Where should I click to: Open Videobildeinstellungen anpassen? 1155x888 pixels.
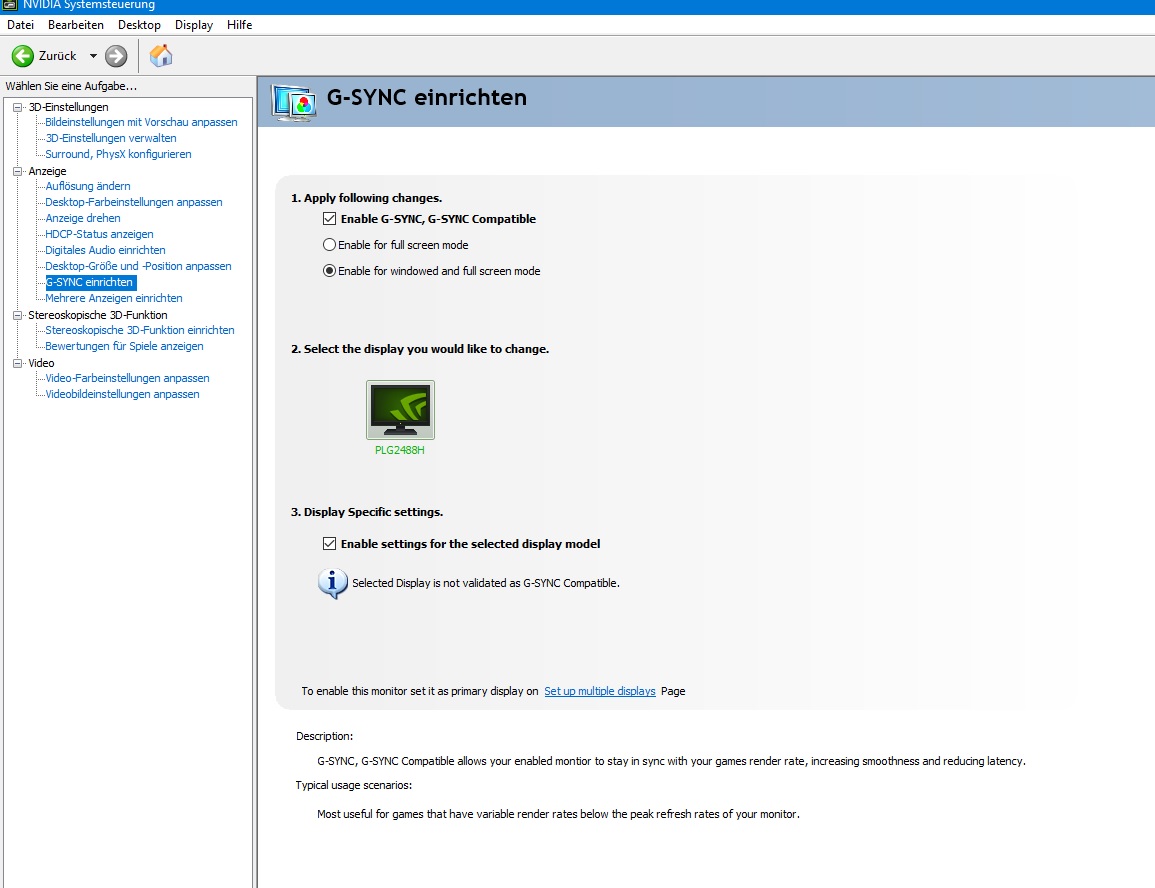122,395
